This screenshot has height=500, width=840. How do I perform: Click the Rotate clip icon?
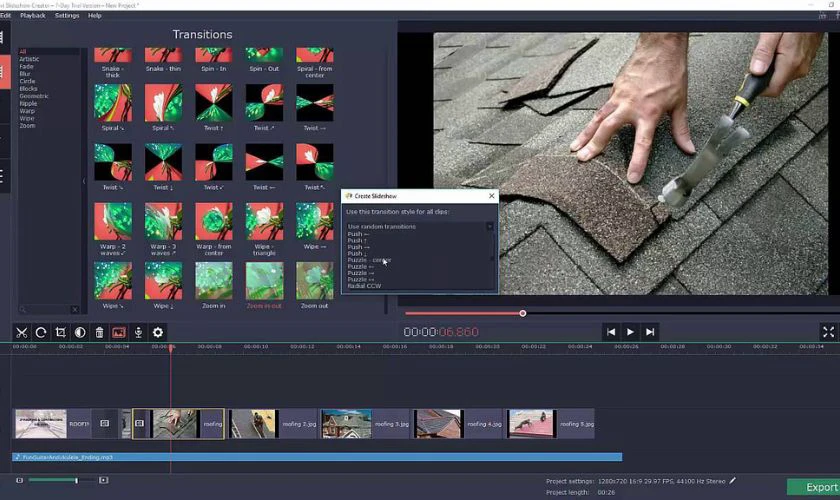(x=41, y=333)
